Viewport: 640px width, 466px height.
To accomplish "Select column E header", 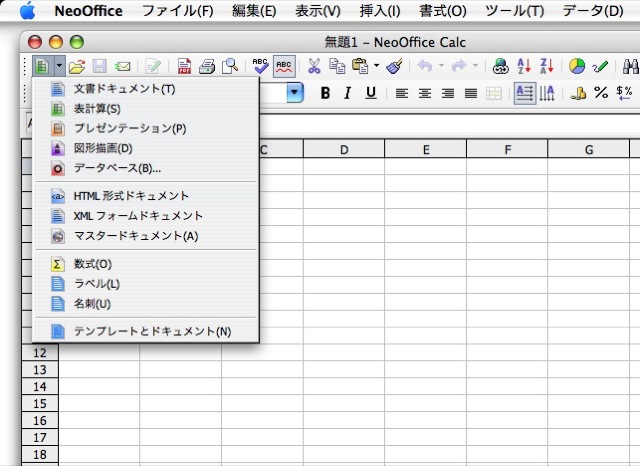I will click(x=425, y=150).
